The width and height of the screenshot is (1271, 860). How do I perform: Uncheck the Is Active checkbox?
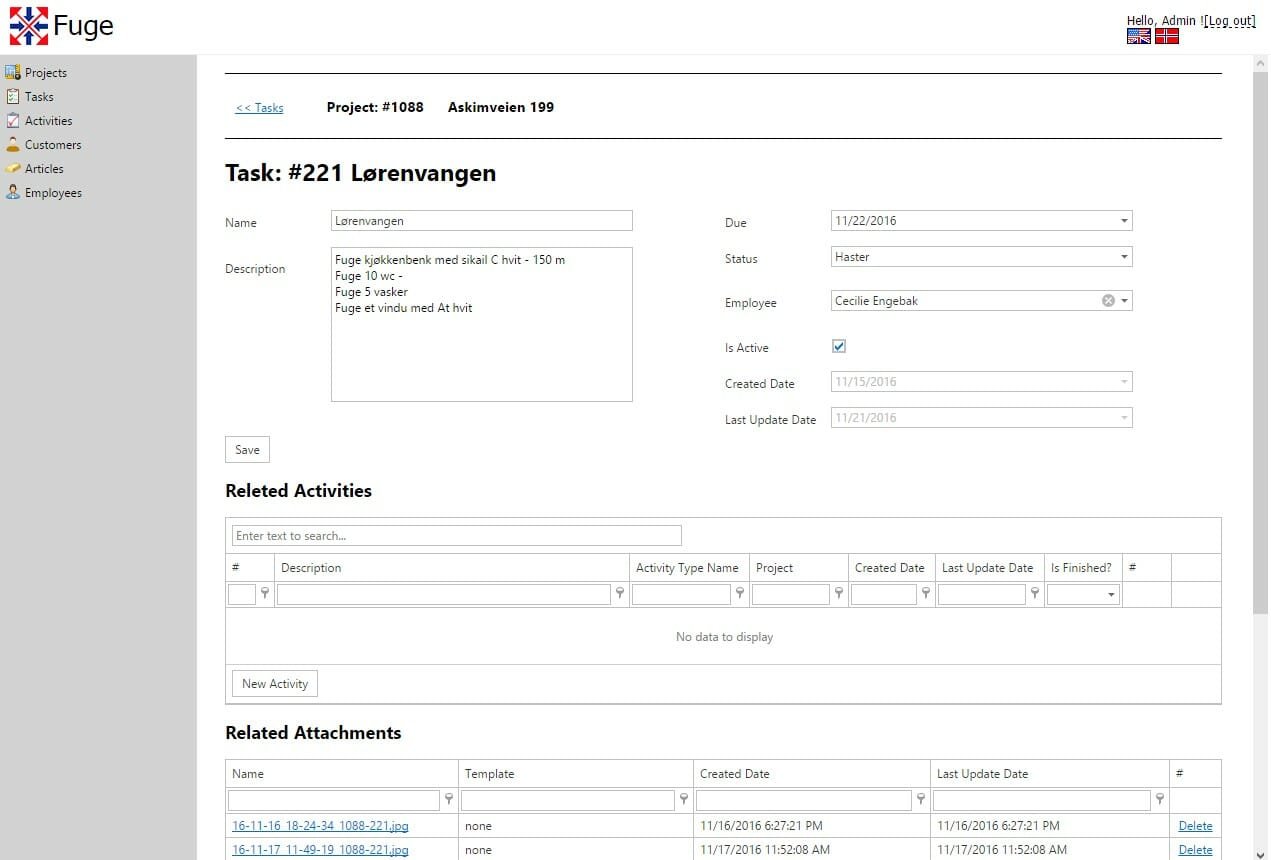click(839, 347)
